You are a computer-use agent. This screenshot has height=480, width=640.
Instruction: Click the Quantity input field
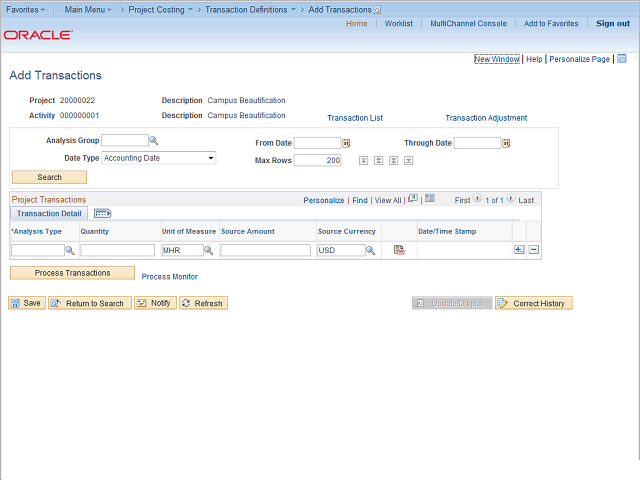click(x=118, y=250)
